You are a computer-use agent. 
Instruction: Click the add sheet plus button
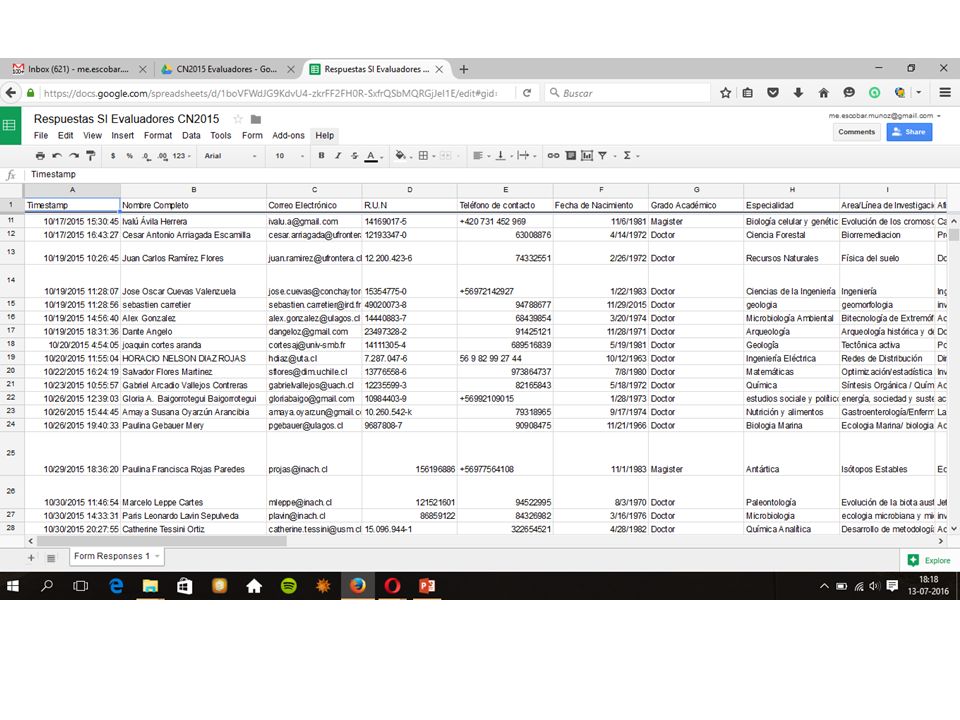click(31, 558)
